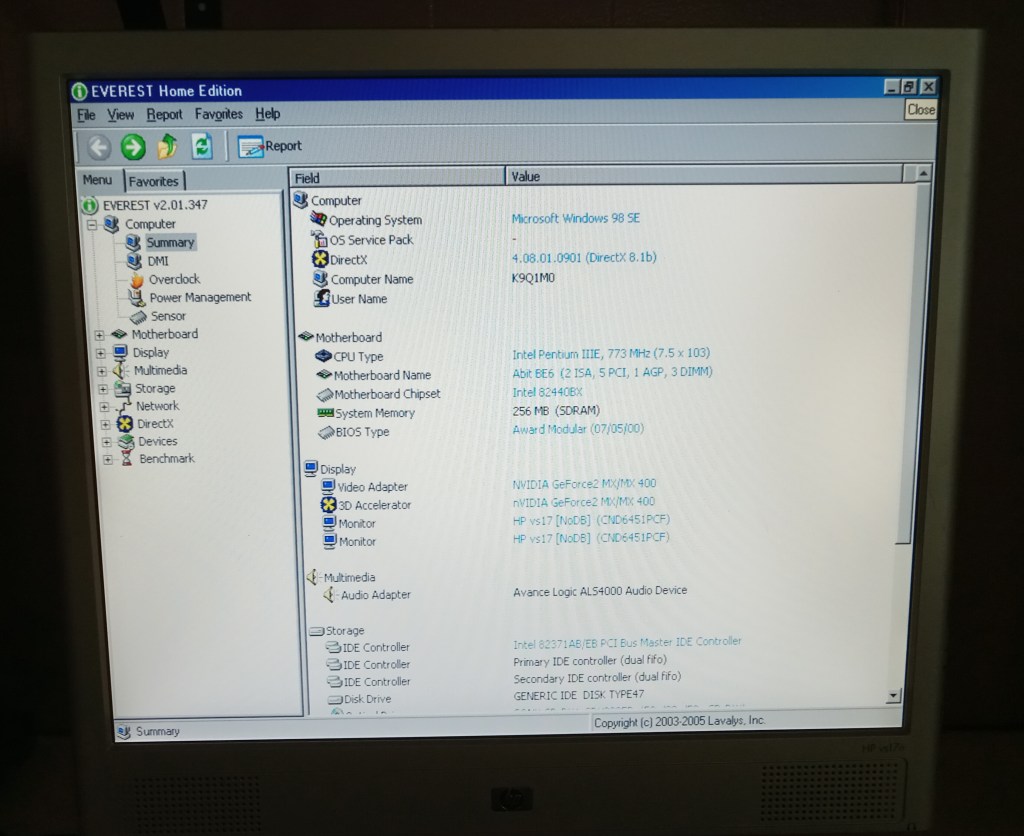Open the File menu

click(x=86, y=115)
